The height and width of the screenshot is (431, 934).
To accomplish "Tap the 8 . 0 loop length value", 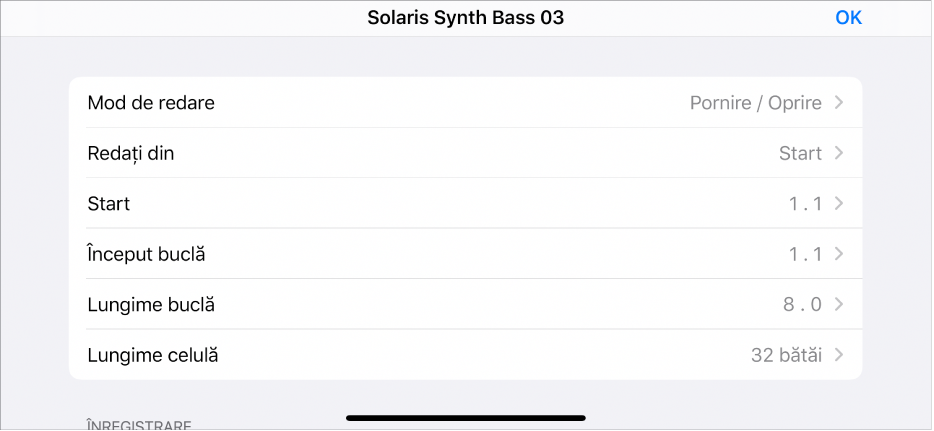I will [802, 305].
